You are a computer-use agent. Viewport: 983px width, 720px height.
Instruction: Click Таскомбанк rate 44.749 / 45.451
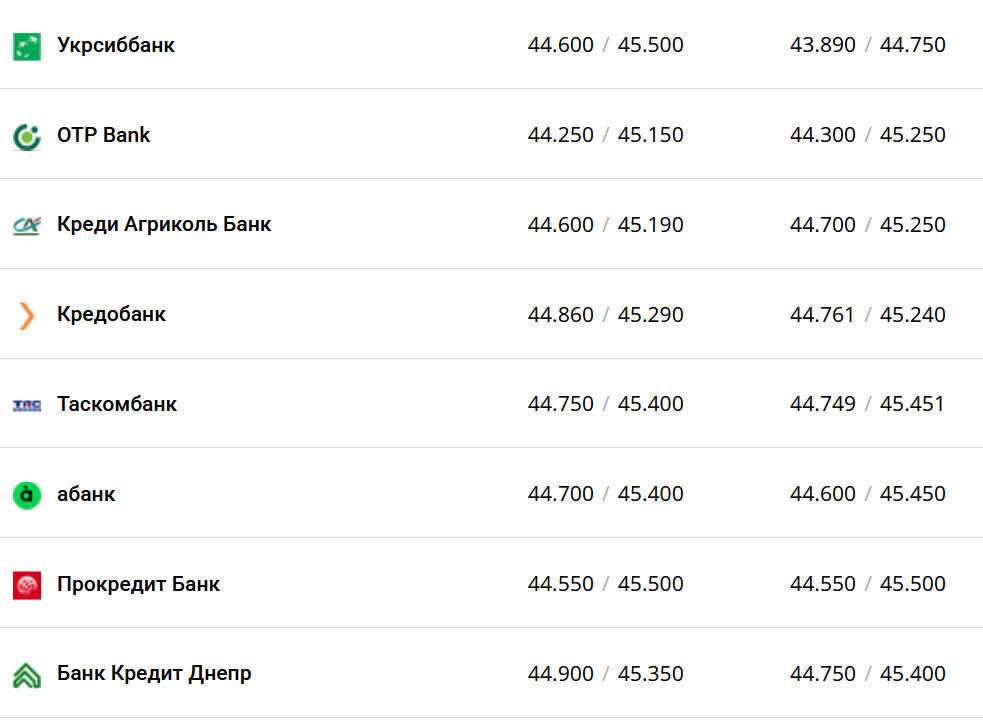[x=868, y=404]
